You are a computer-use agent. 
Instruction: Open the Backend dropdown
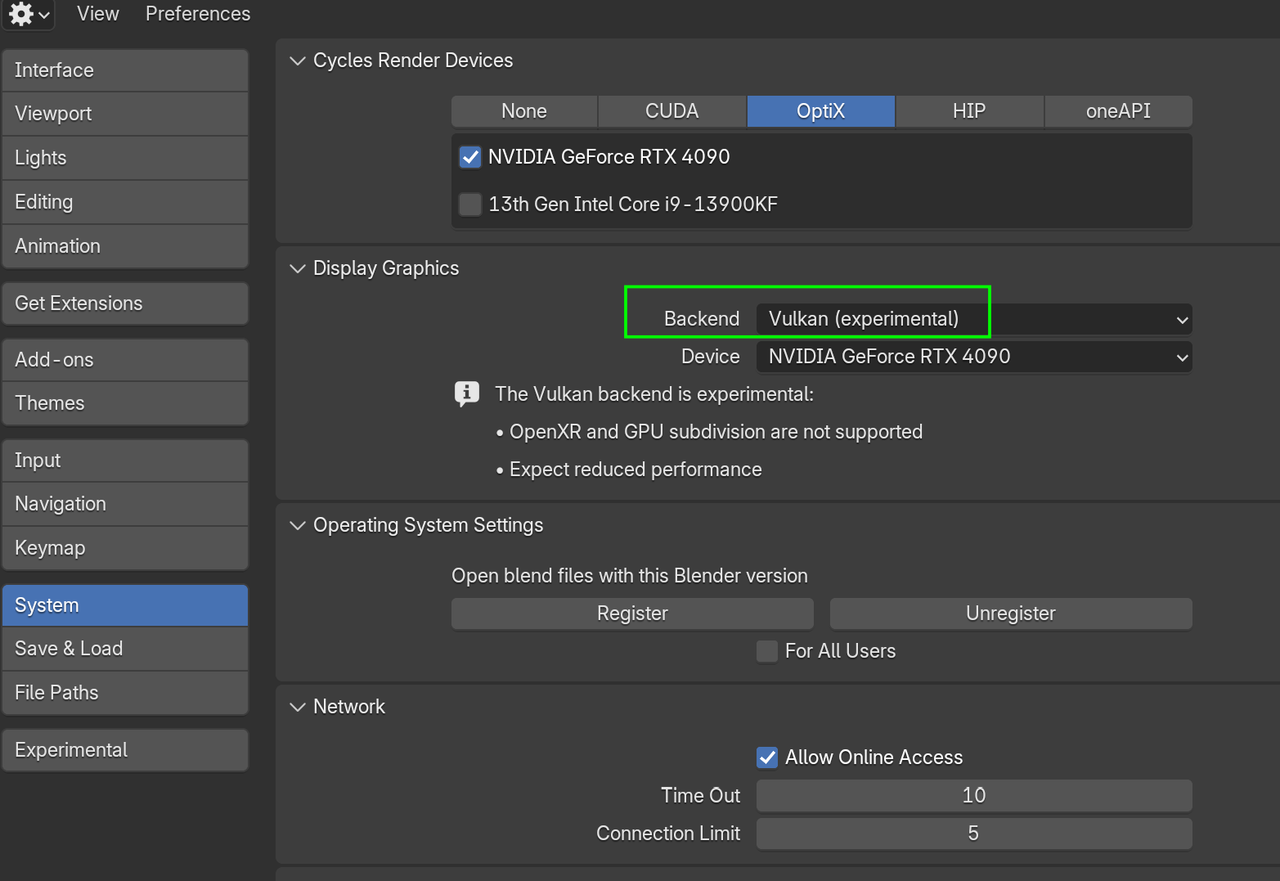click(x=973, y=319)
